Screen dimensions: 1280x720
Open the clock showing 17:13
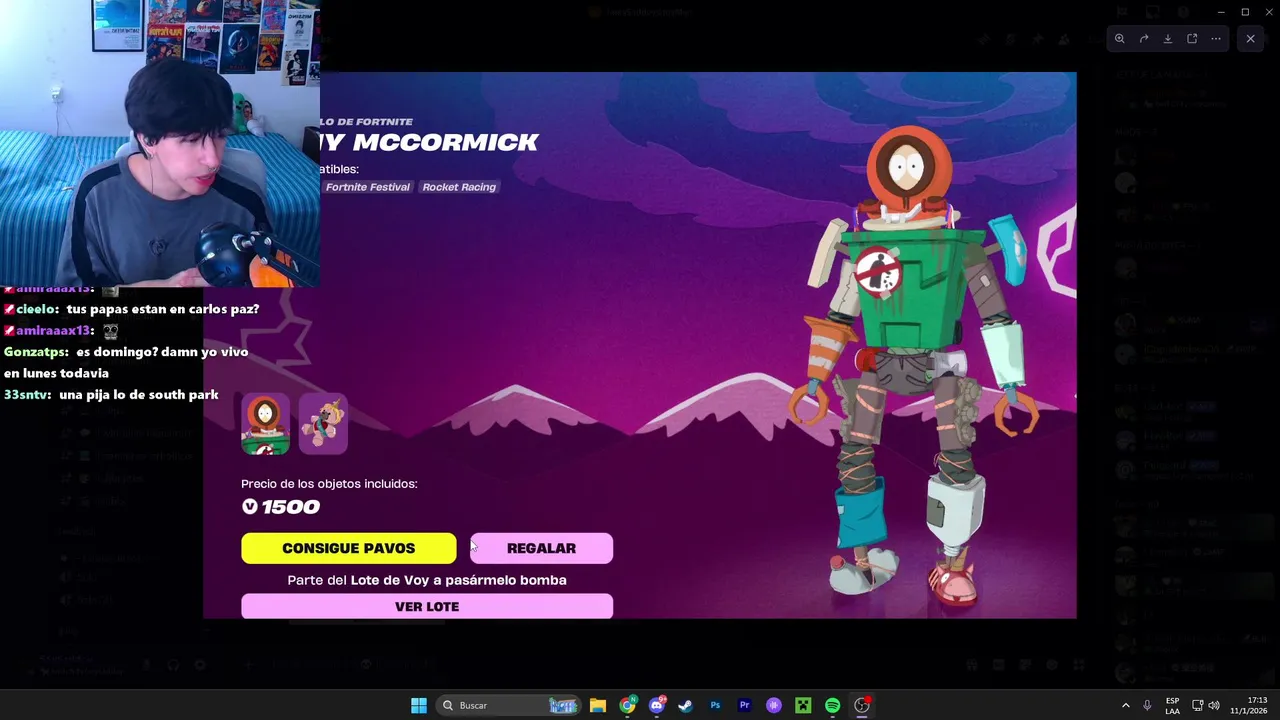(x=1249, y=705)
